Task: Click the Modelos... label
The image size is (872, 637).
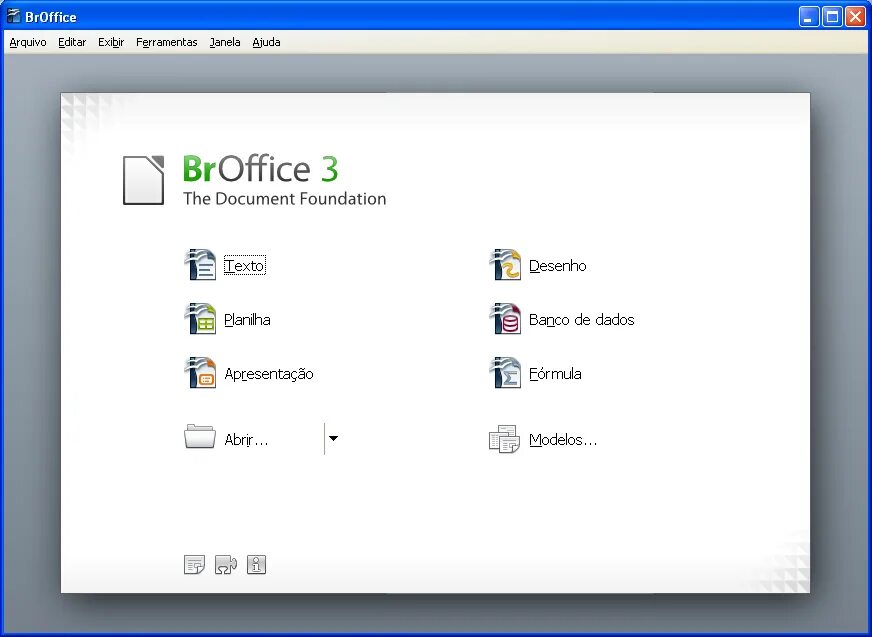Action: click(563, 440)
